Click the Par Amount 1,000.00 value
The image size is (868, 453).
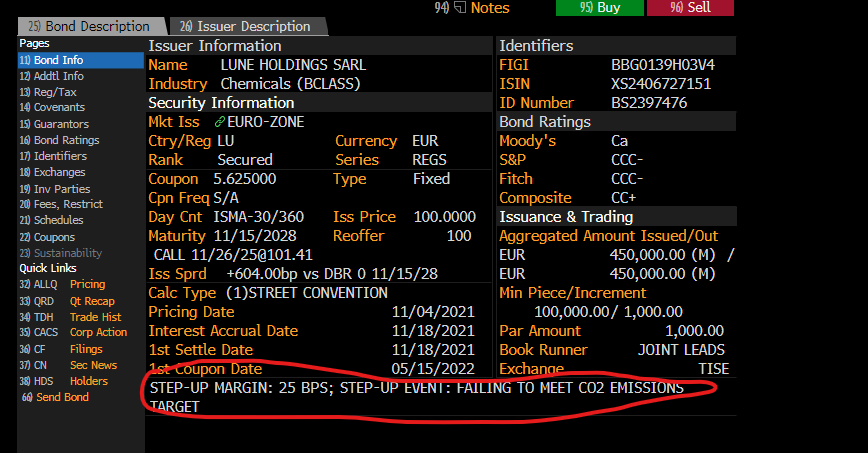tap(694, 331)
